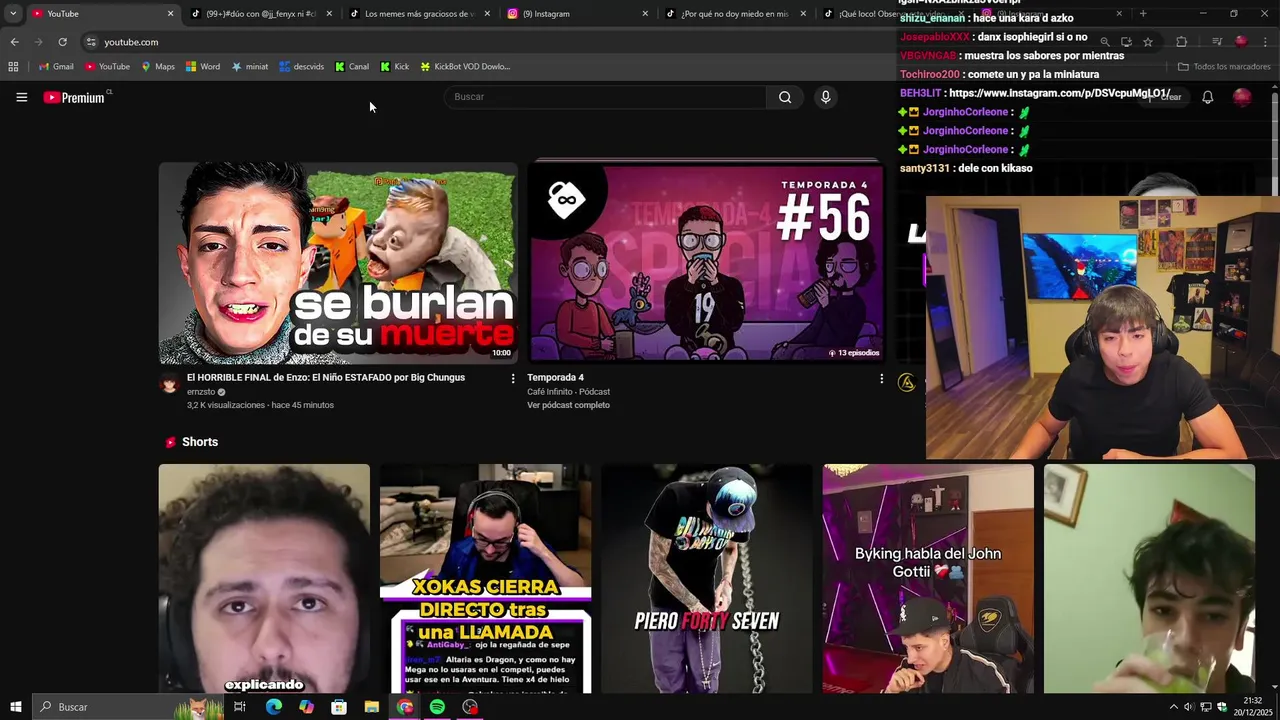Start voice search with the microphone icon

(x=825, y=97)
